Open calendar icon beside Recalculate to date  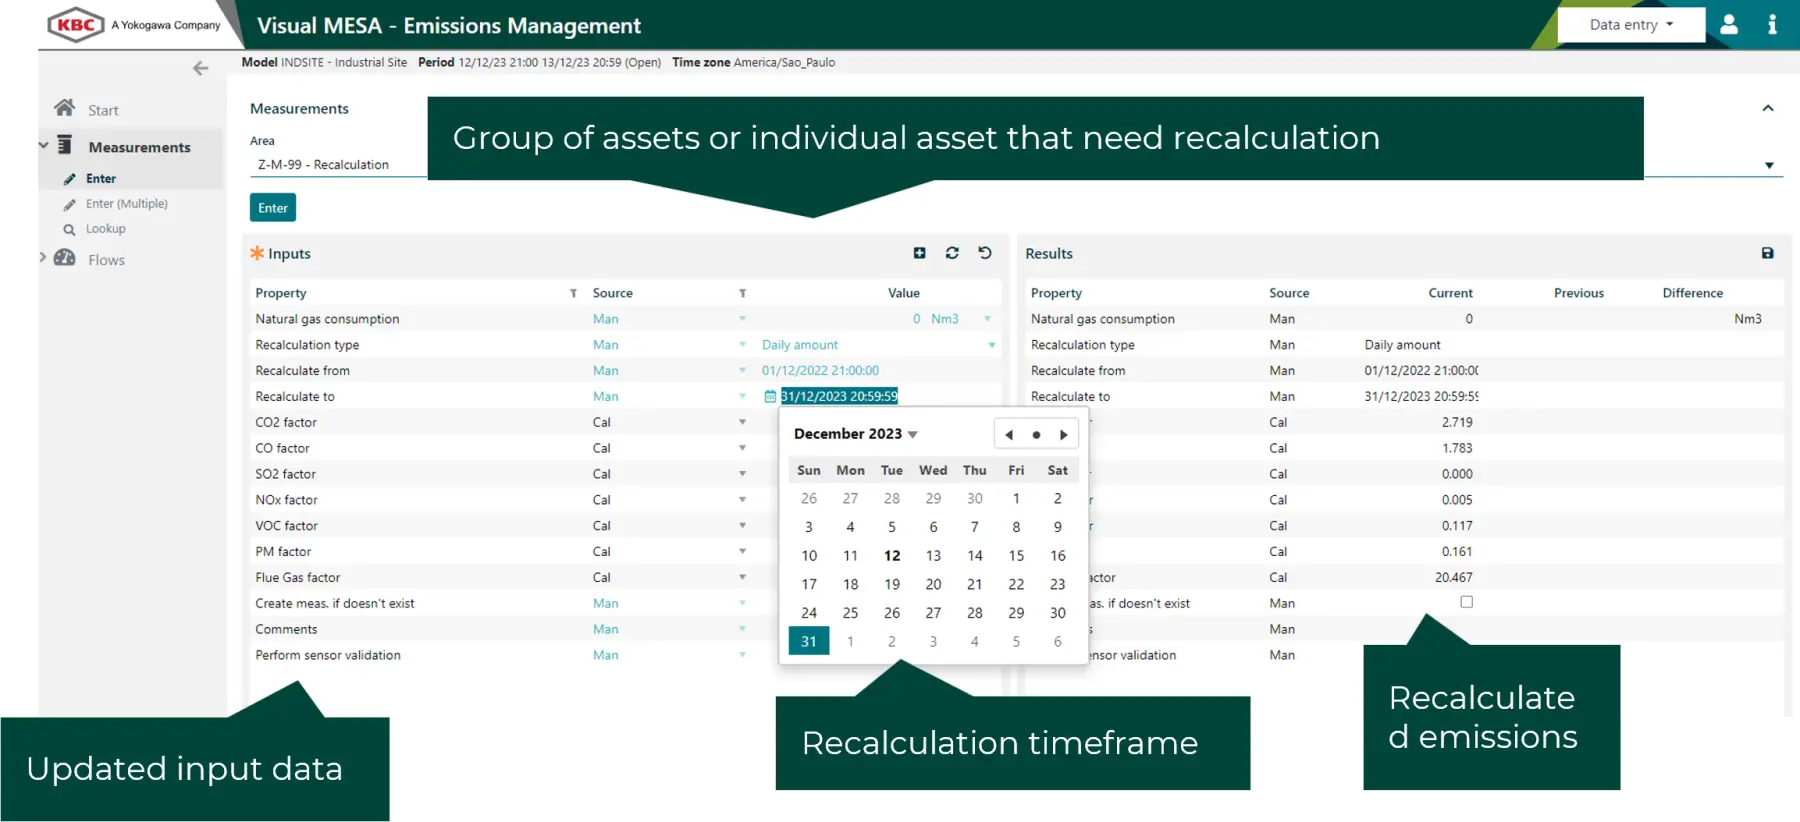[769, 397]
